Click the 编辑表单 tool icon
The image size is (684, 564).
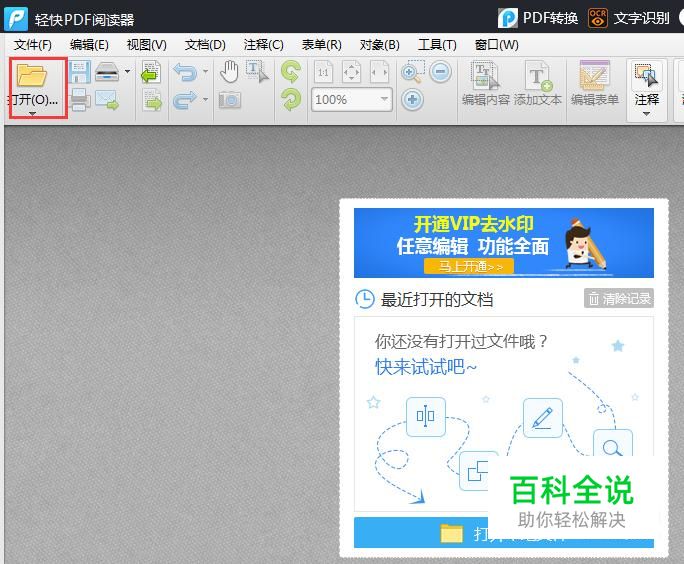[x=594, y=75]
